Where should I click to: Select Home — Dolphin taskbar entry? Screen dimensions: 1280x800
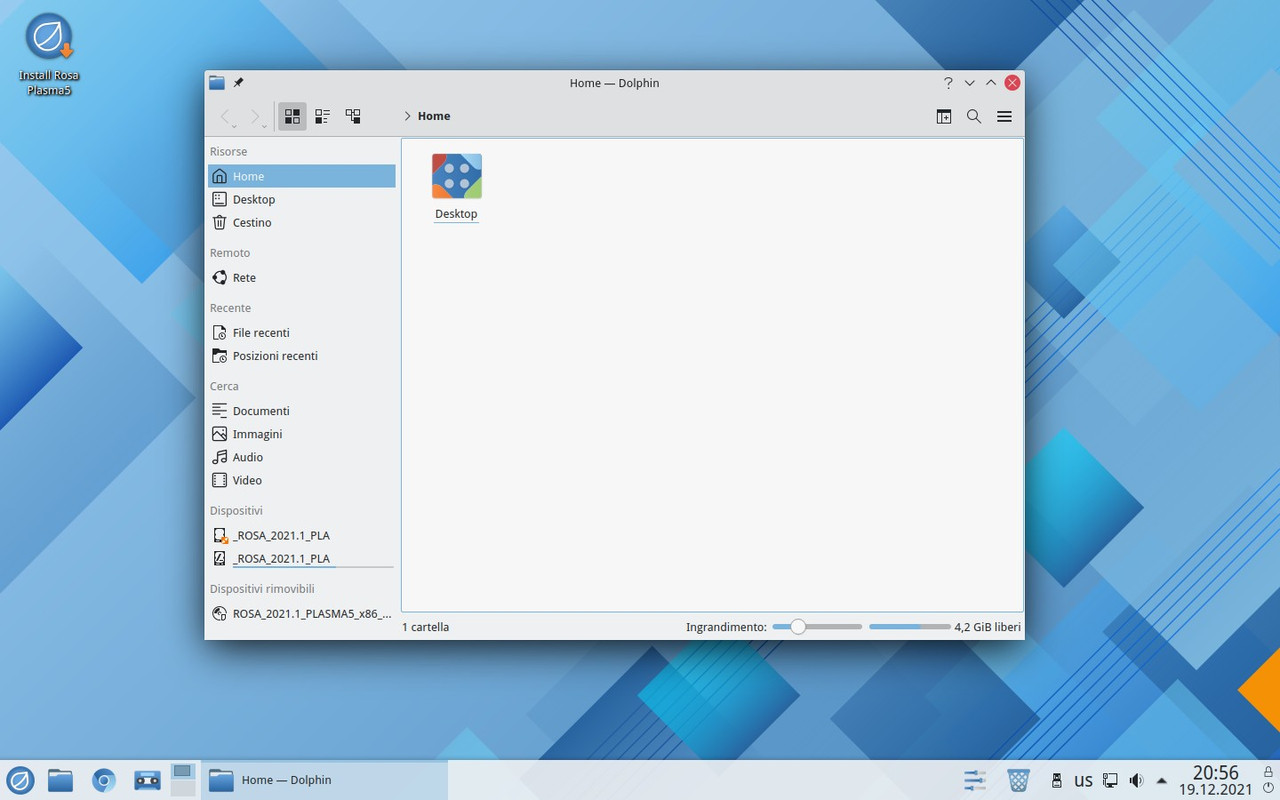[x=324, y=780]
